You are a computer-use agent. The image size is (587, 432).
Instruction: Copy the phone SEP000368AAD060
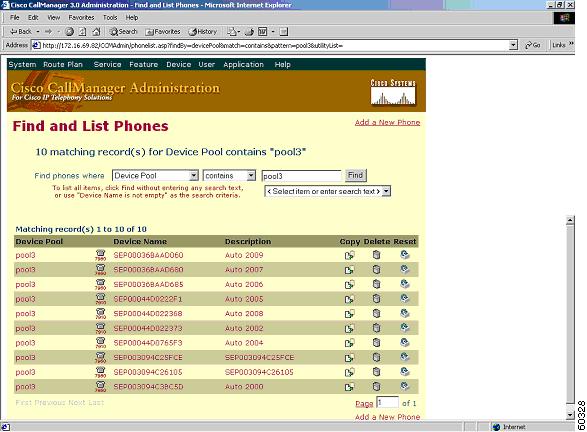click(349, 256)
